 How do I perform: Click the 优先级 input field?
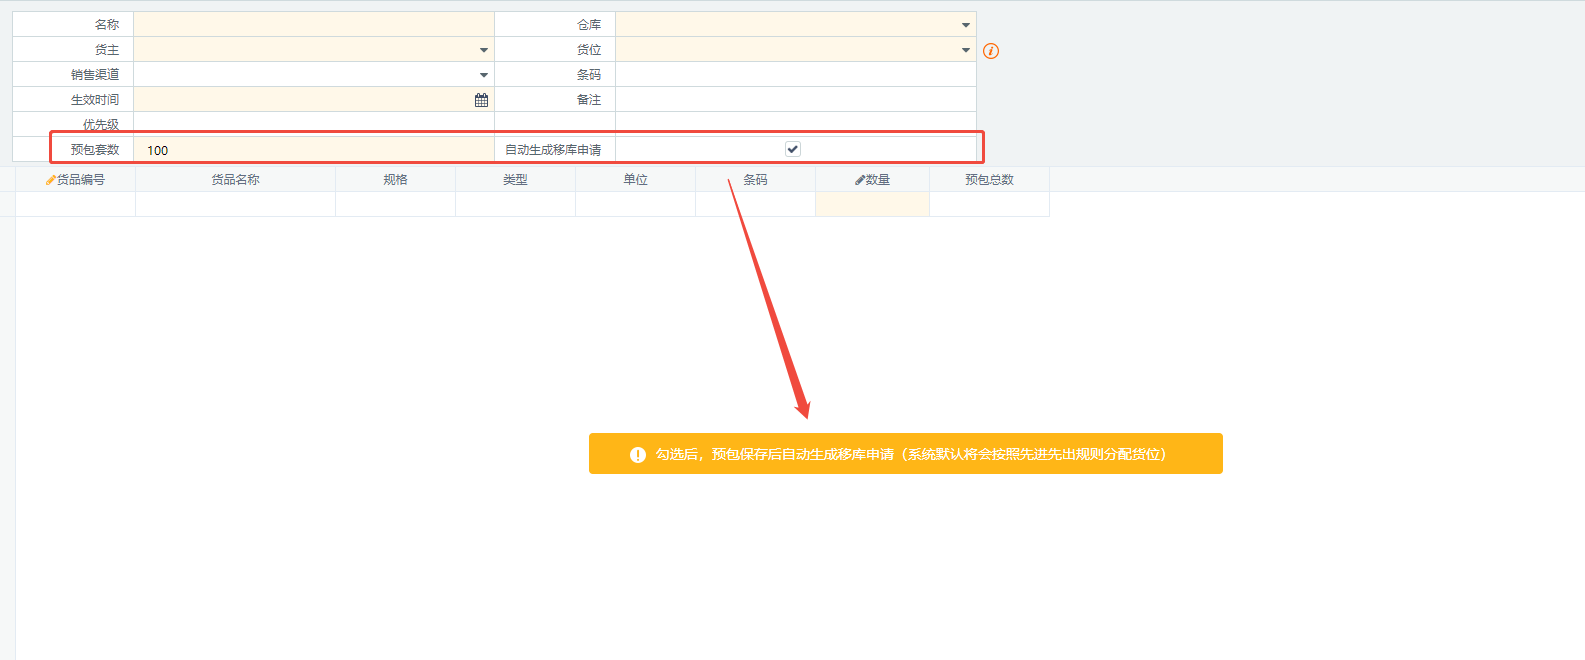pos(313,124)
